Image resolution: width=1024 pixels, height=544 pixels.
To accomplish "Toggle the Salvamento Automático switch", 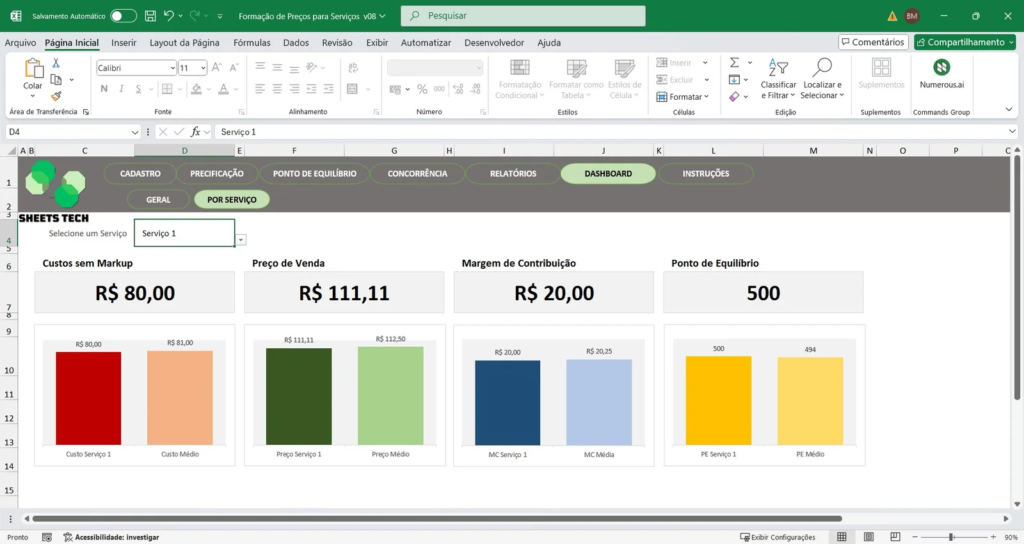I will [x=123, y=16].
